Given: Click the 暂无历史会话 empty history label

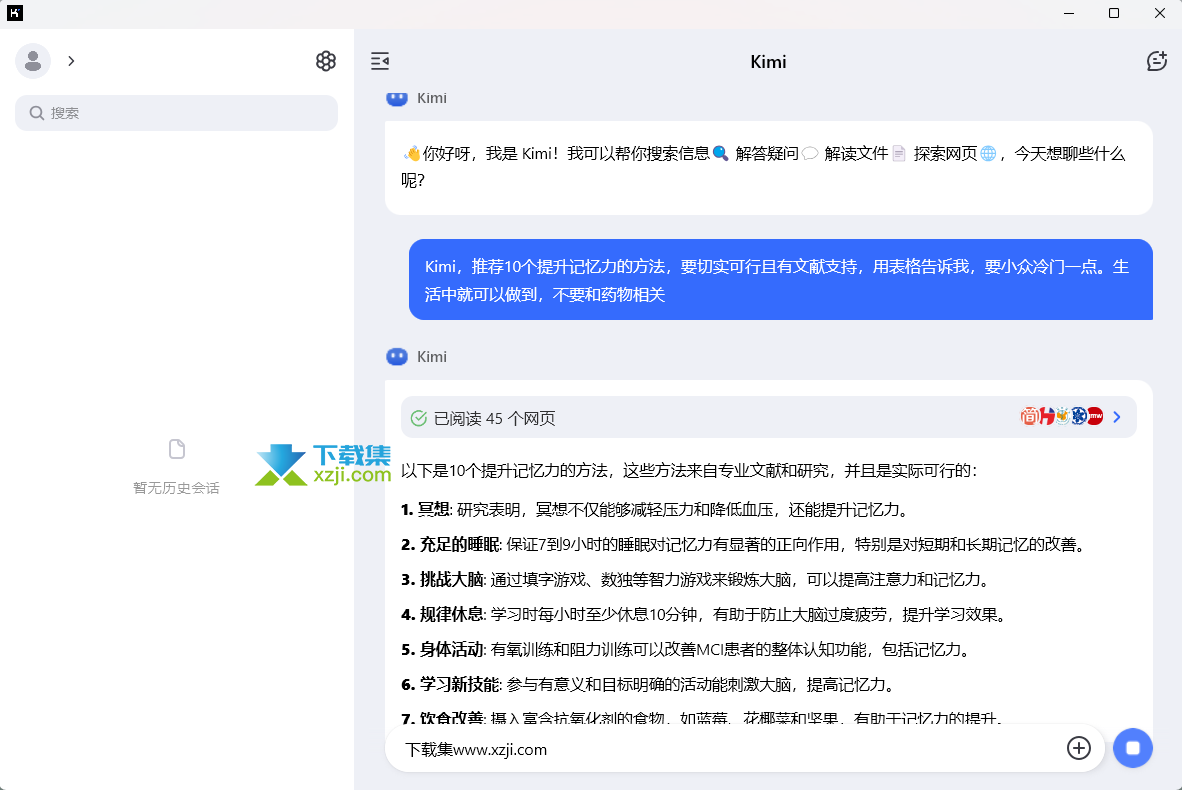Looking at the screenshot, I should click(176, 488).
